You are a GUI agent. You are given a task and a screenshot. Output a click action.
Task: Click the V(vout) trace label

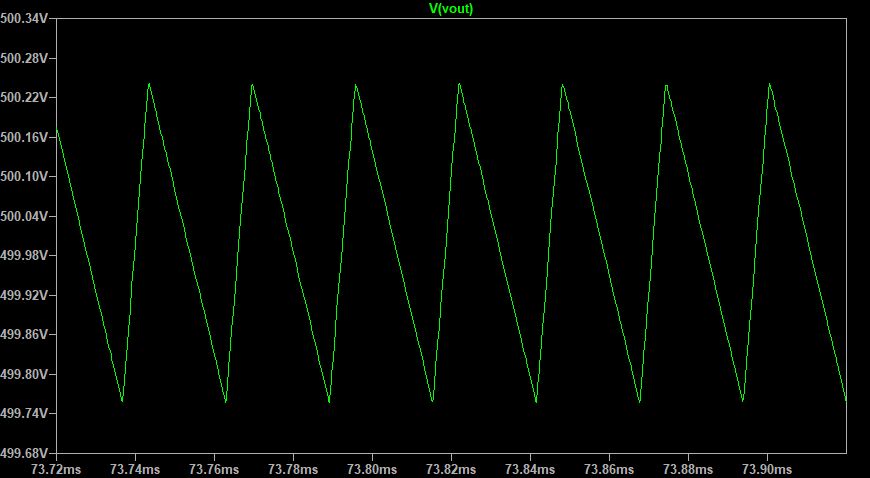pos(451,8)
